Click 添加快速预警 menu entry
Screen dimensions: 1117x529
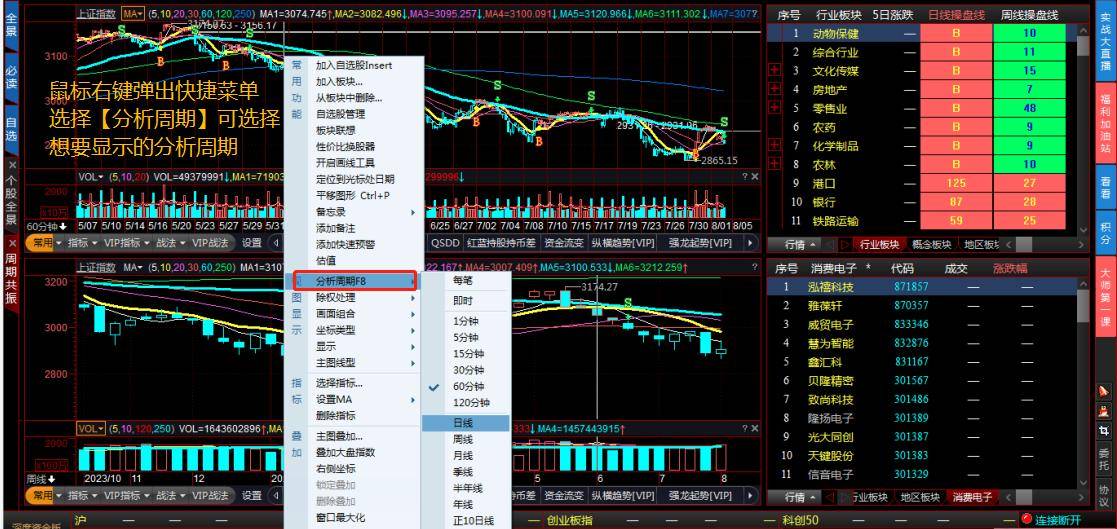tap(346, 244)
